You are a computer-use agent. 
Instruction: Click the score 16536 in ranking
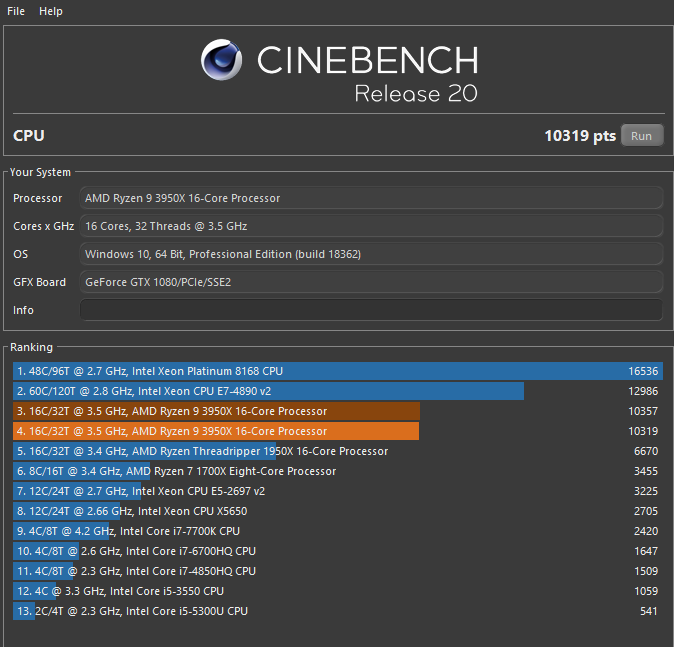pos(643,371)
